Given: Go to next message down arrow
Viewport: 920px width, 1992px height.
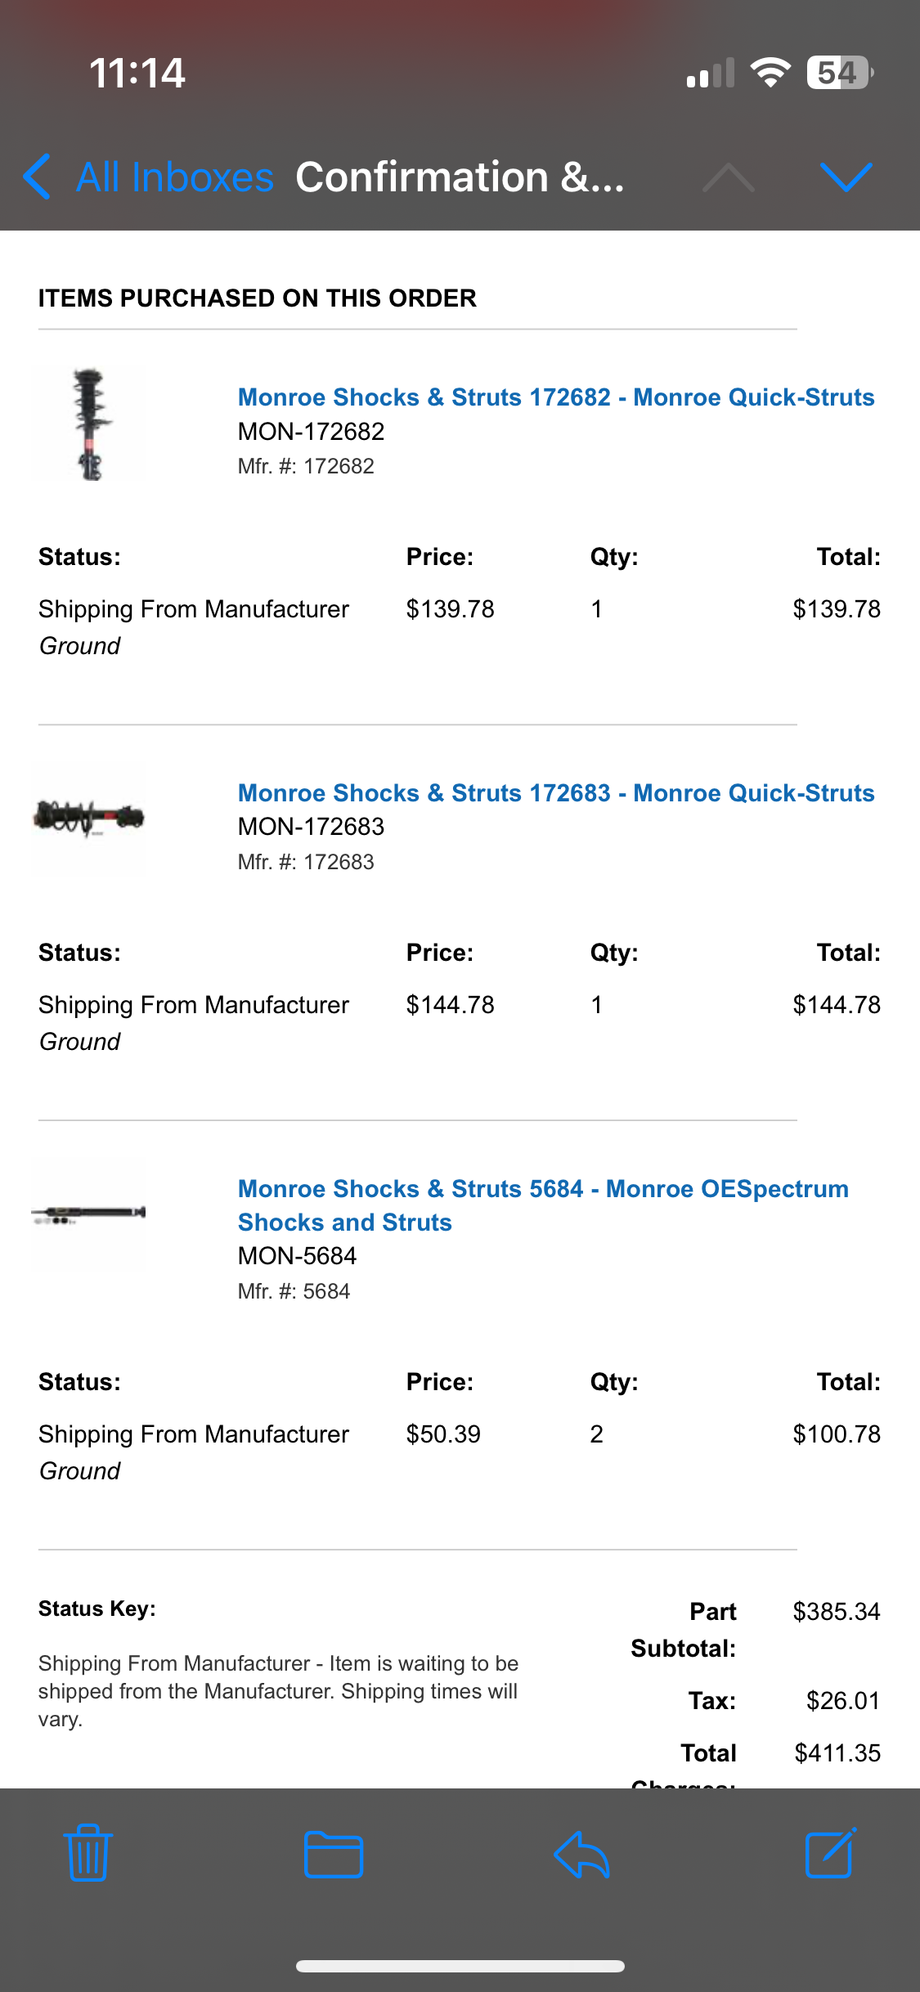Looking at the screenshot, I should [846, 177].
